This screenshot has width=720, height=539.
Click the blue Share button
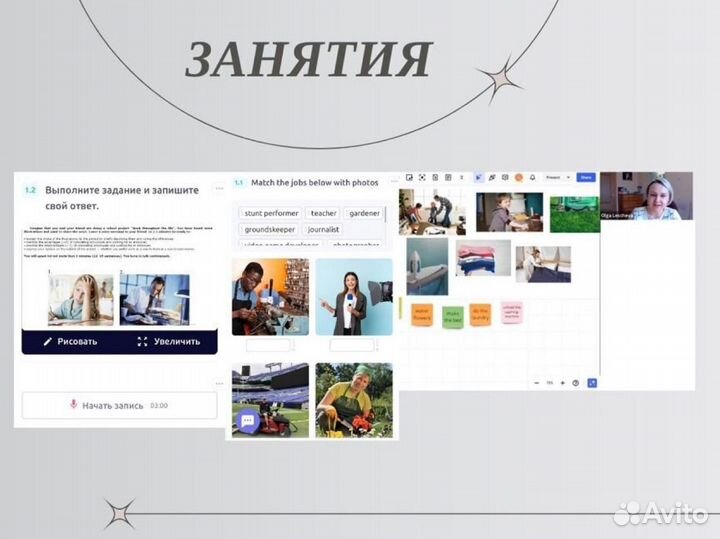(586, 177)
